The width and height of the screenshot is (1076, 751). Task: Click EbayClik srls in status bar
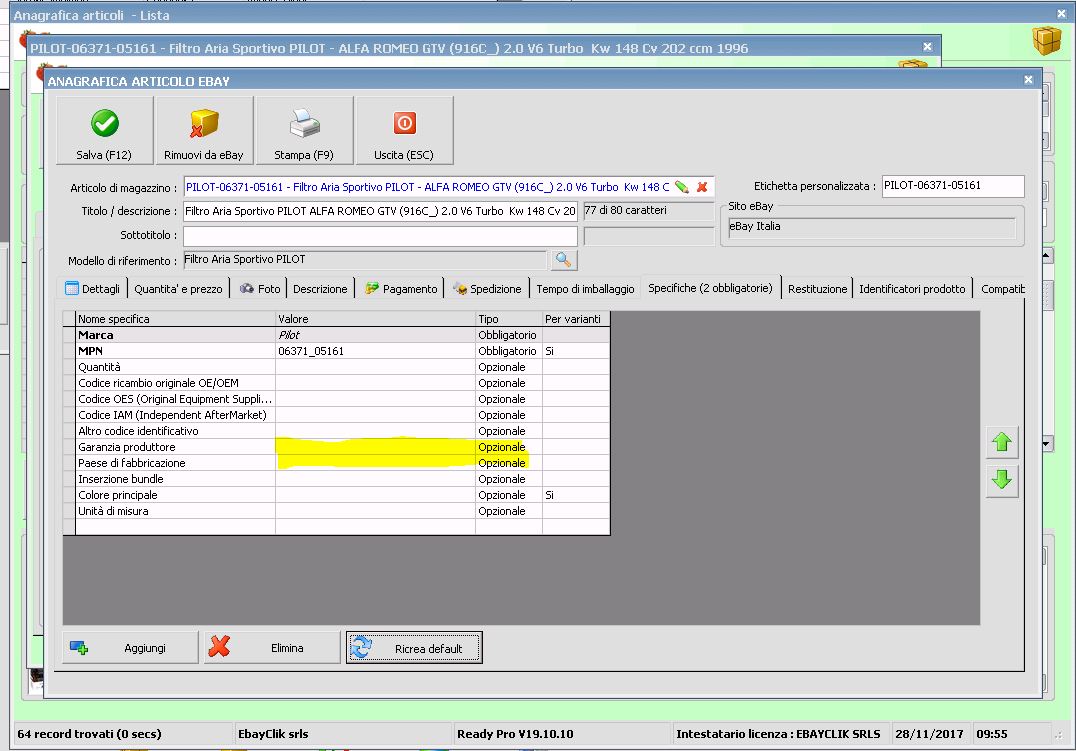click(x=273, y=734)
